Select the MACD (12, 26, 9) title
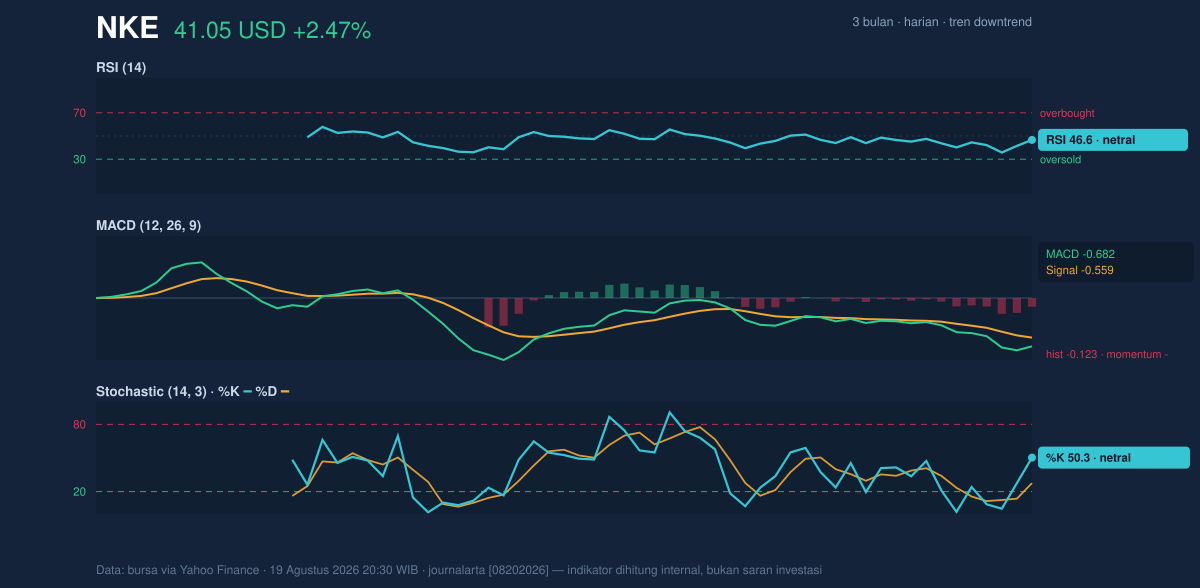Screen dimensions: 1200x588 148,226
